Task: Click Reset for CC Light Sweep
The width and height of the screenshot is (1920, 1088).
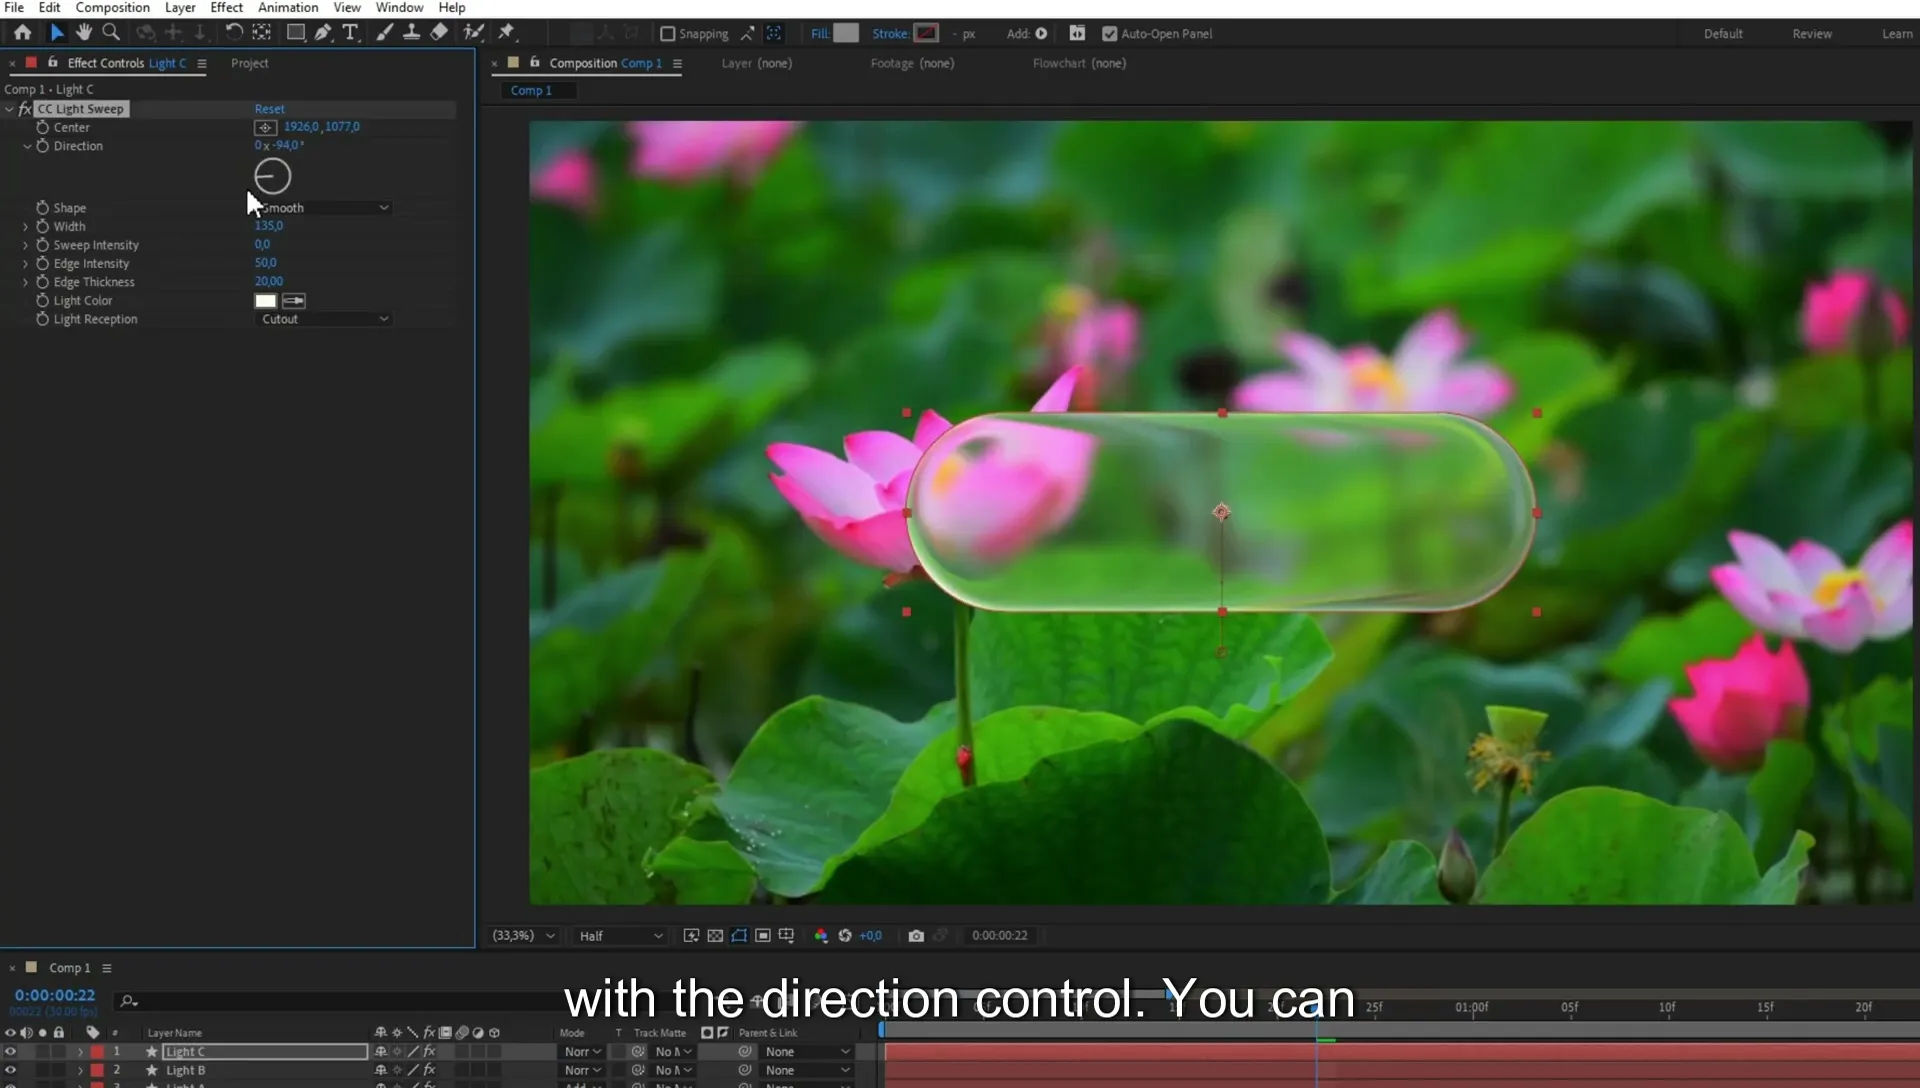Action: click(269, 108)
